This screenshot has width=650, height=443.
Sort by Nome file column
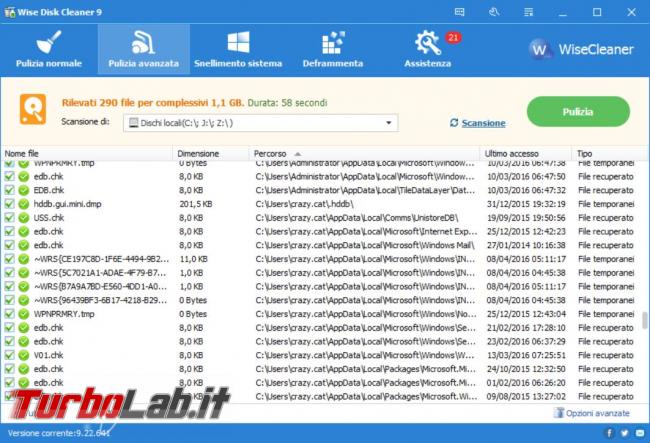(86, 153)
